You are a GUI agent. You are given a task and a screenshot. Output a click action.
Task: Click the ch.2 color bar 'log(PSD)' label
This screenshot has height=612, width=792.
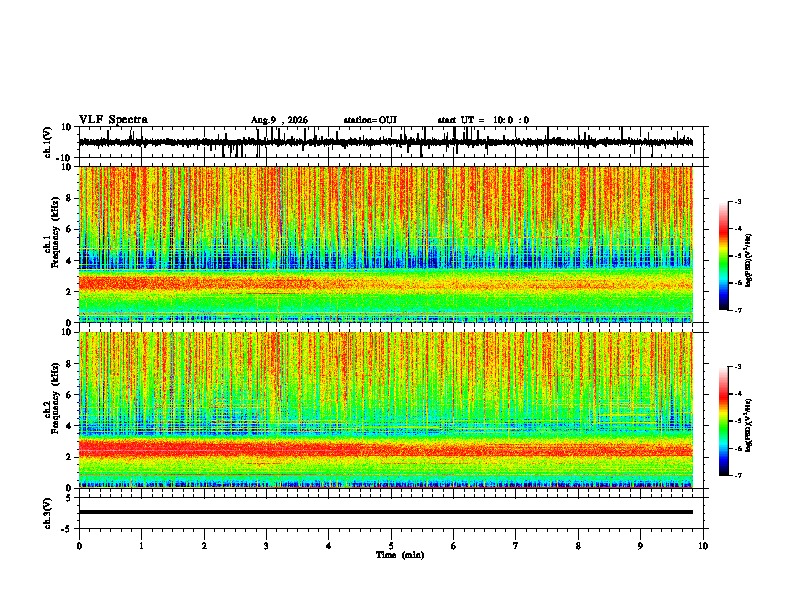pyautogui.click(x=749, y=425)
